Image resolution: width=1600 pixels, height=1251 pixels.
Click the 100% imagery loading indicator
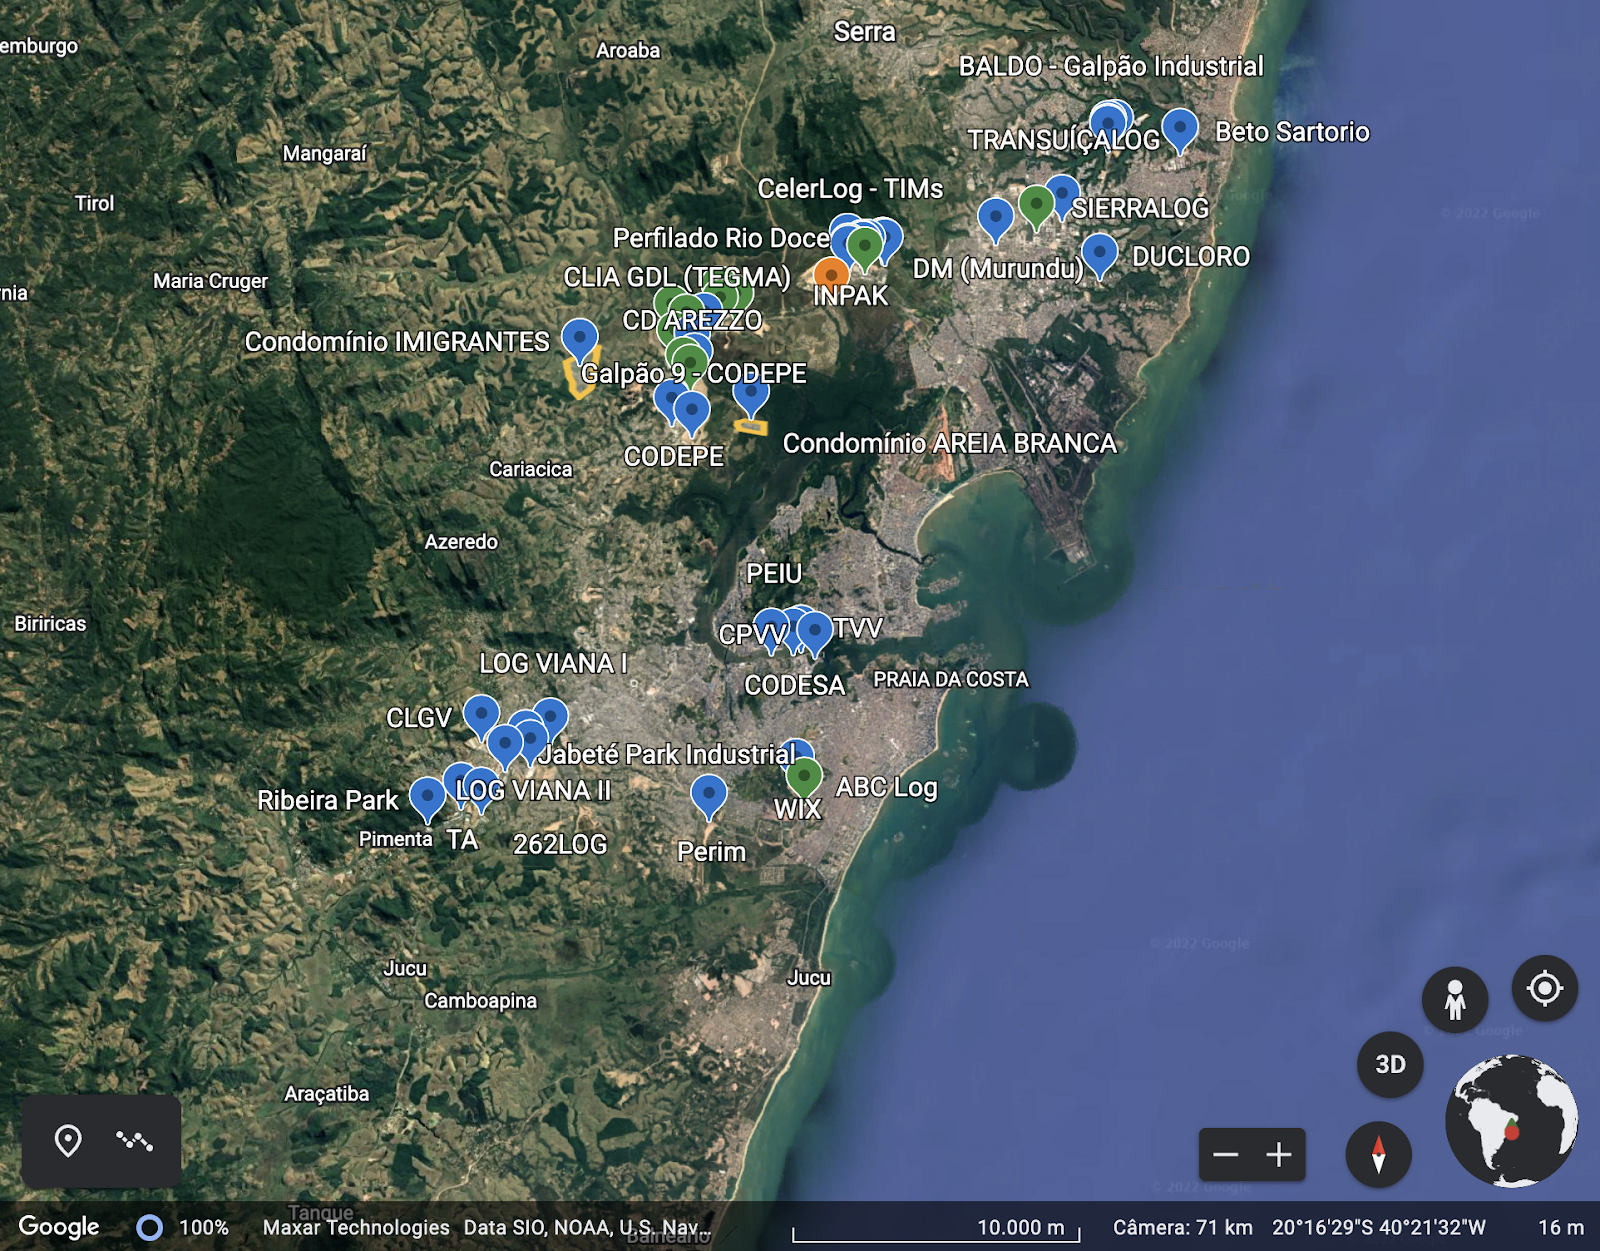[184, 1227]
